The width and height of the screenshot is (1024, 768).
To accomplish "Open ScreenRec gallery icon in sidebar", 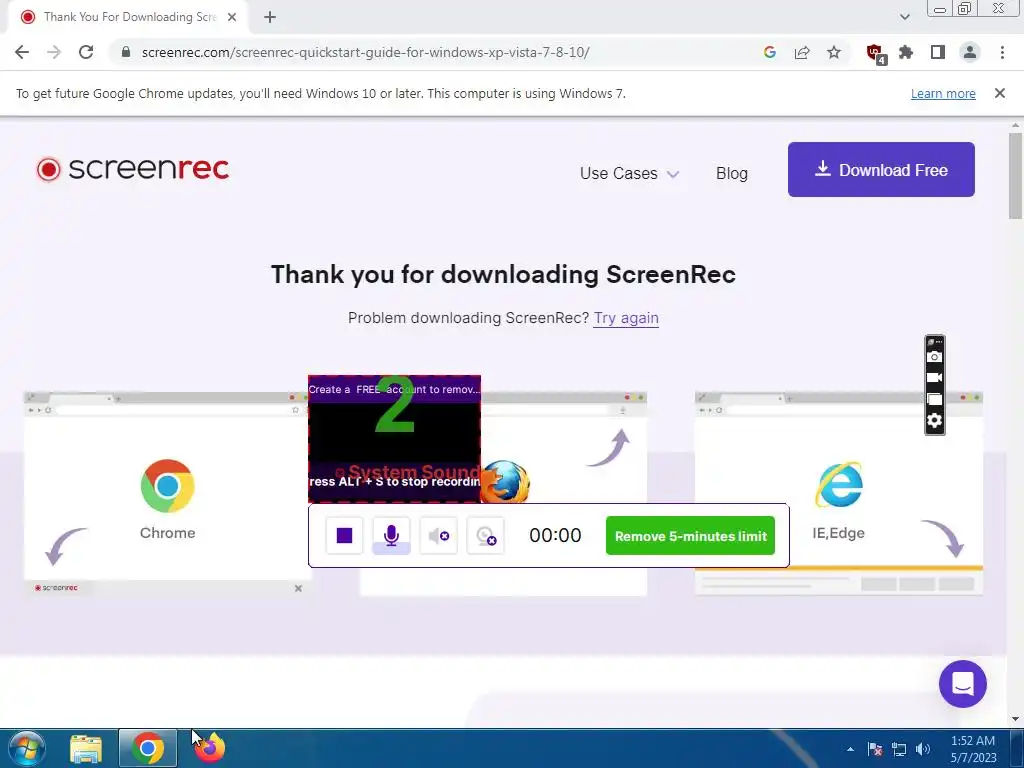I will [935, 398].
